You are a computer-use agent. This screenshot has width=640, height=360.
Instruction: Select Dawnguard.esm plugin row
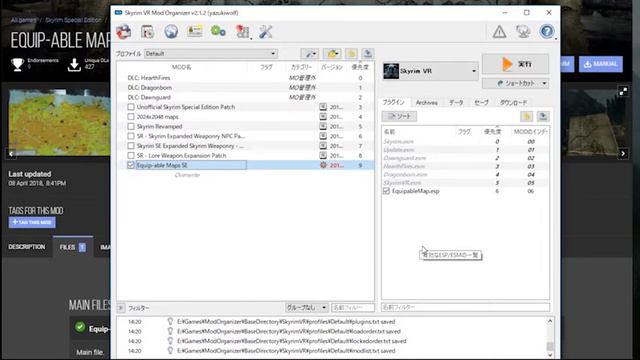[x=465, y=158]
